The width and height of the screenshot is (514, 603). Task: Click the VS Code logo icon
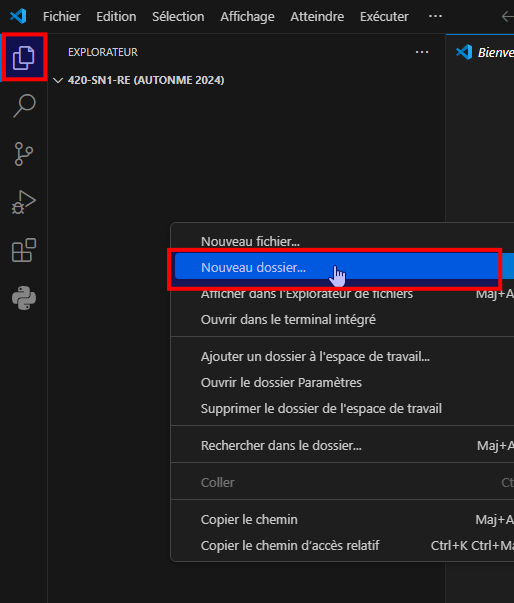point(18,16)
